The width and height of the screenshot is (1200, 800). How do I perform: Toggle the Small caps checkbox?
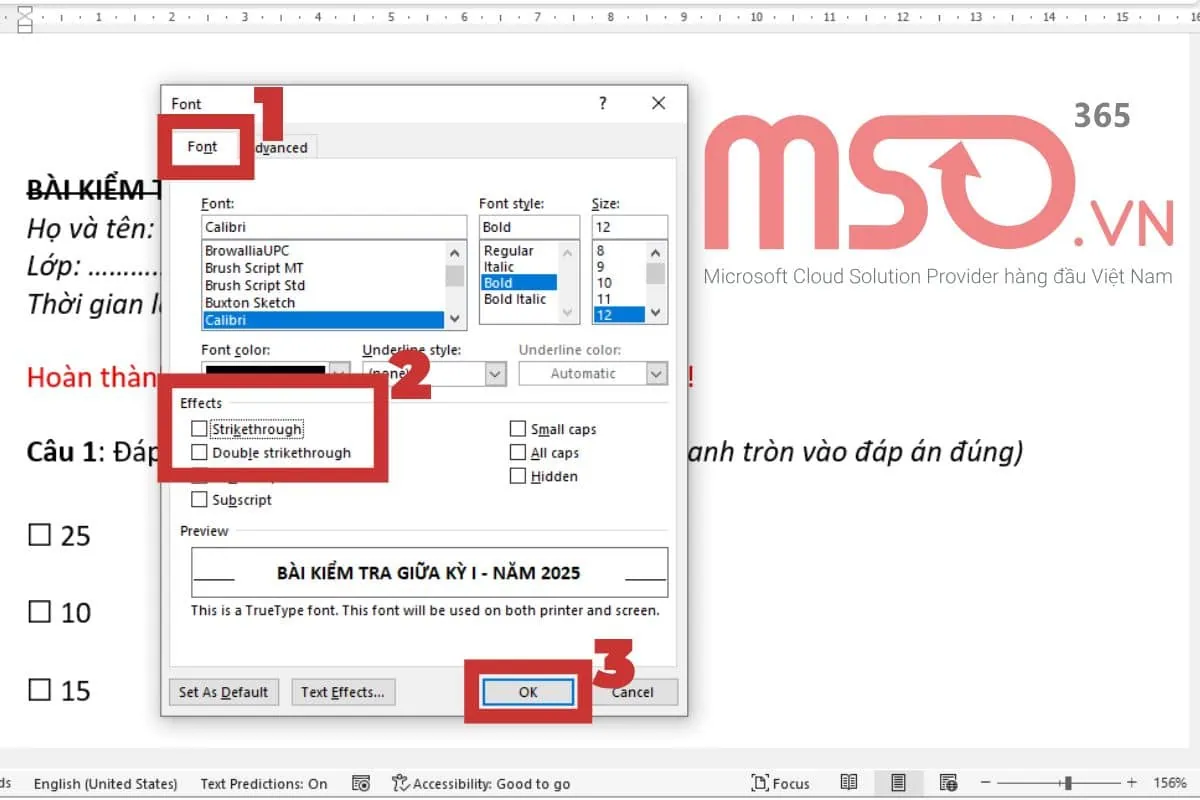(x=518, y=429)
